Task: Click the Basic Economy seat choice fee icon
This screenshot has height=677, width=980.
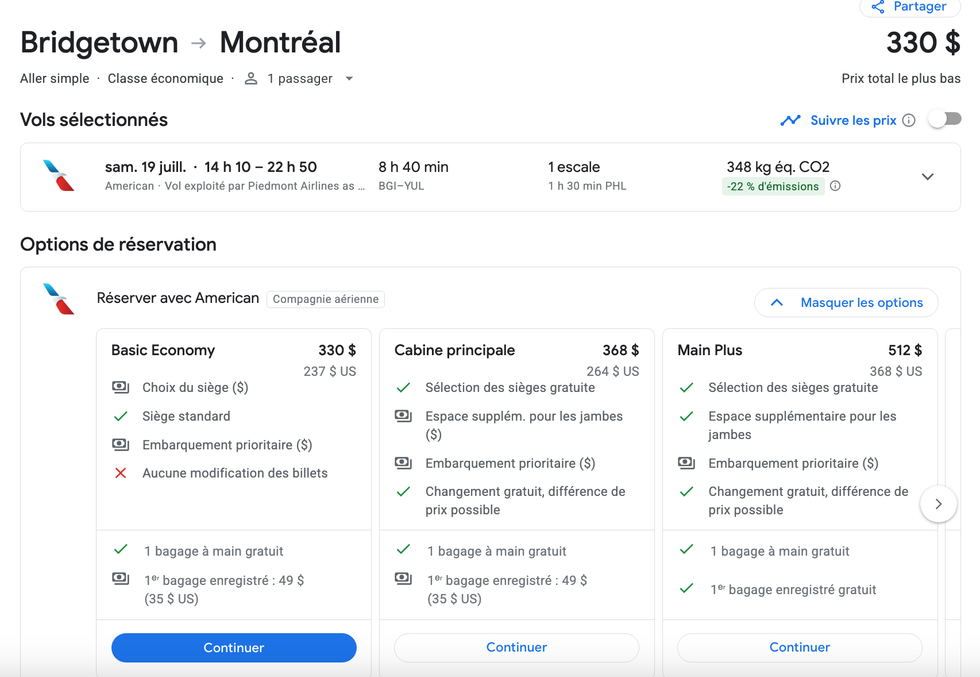Action: click(x=121, y=387)
